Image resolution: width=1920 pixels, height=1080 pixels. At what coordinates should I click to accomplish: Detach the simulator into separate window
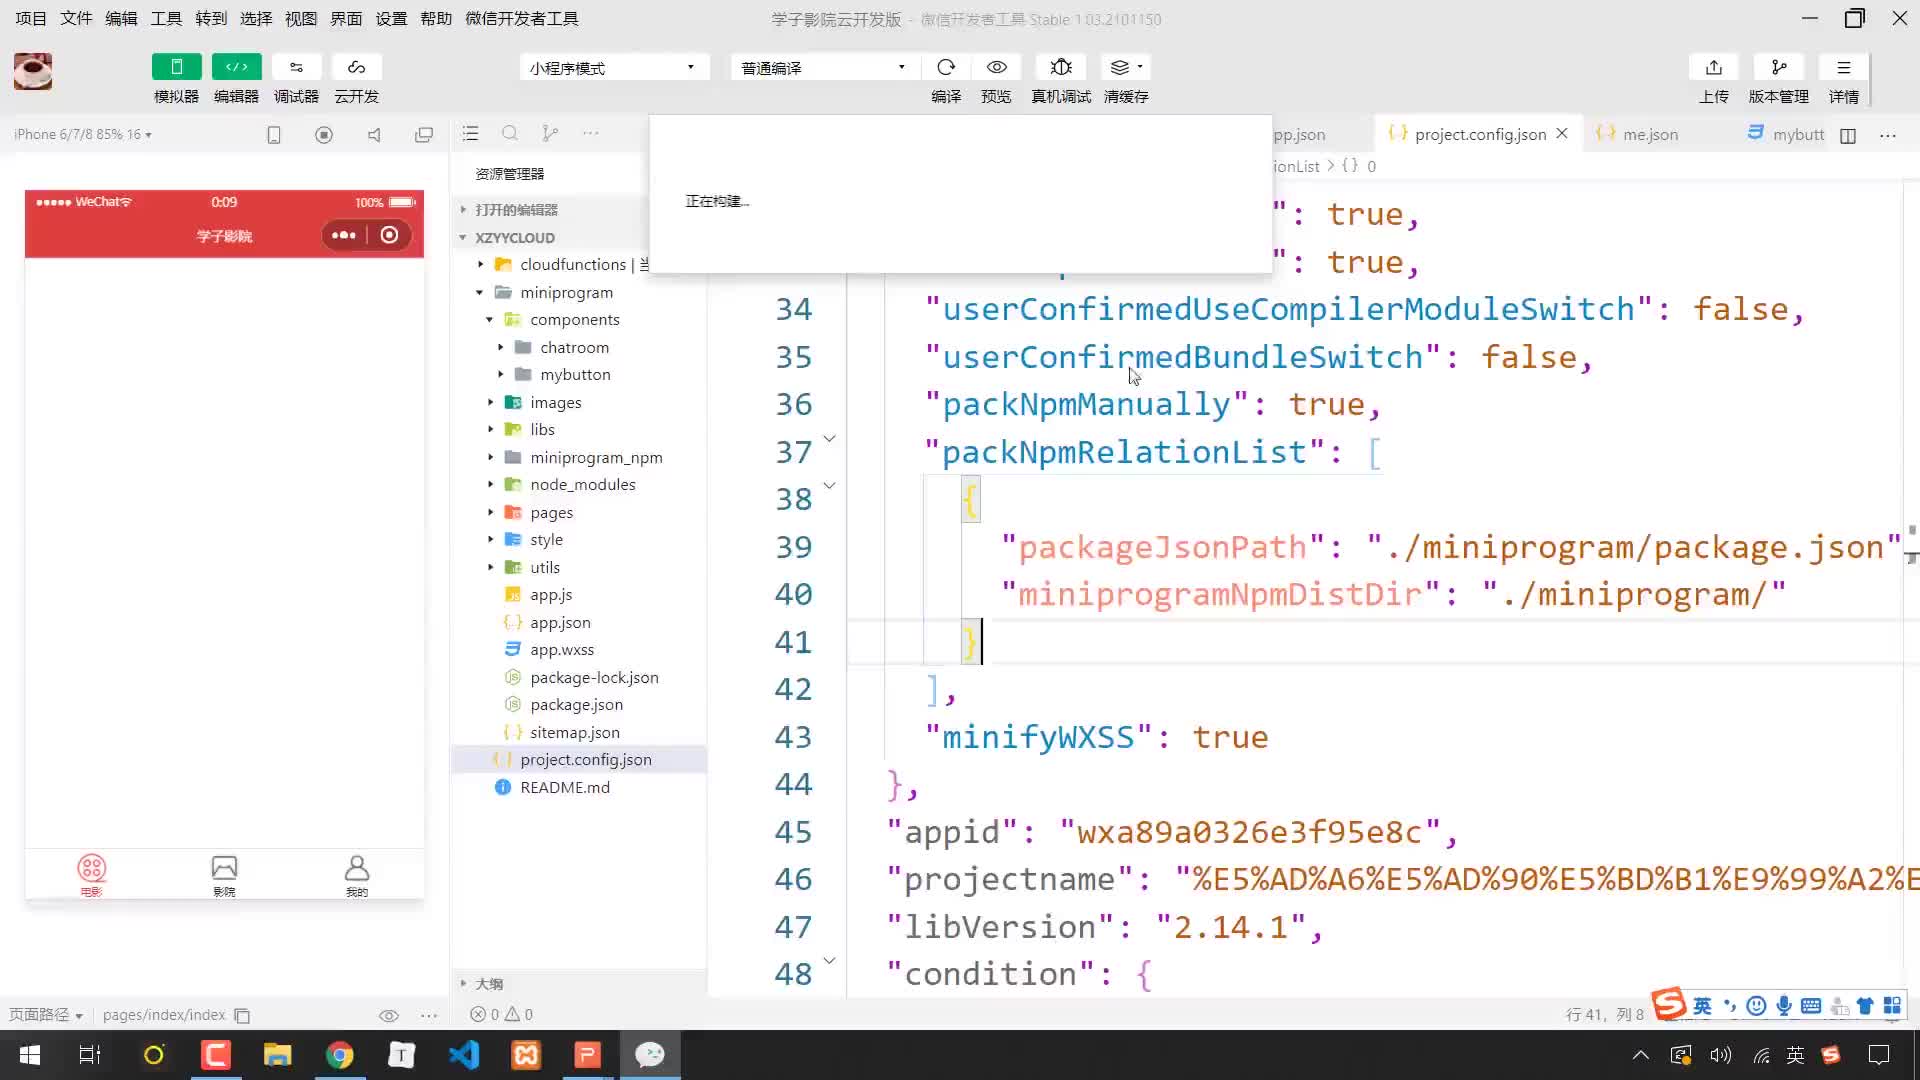(x=424, y=134)
